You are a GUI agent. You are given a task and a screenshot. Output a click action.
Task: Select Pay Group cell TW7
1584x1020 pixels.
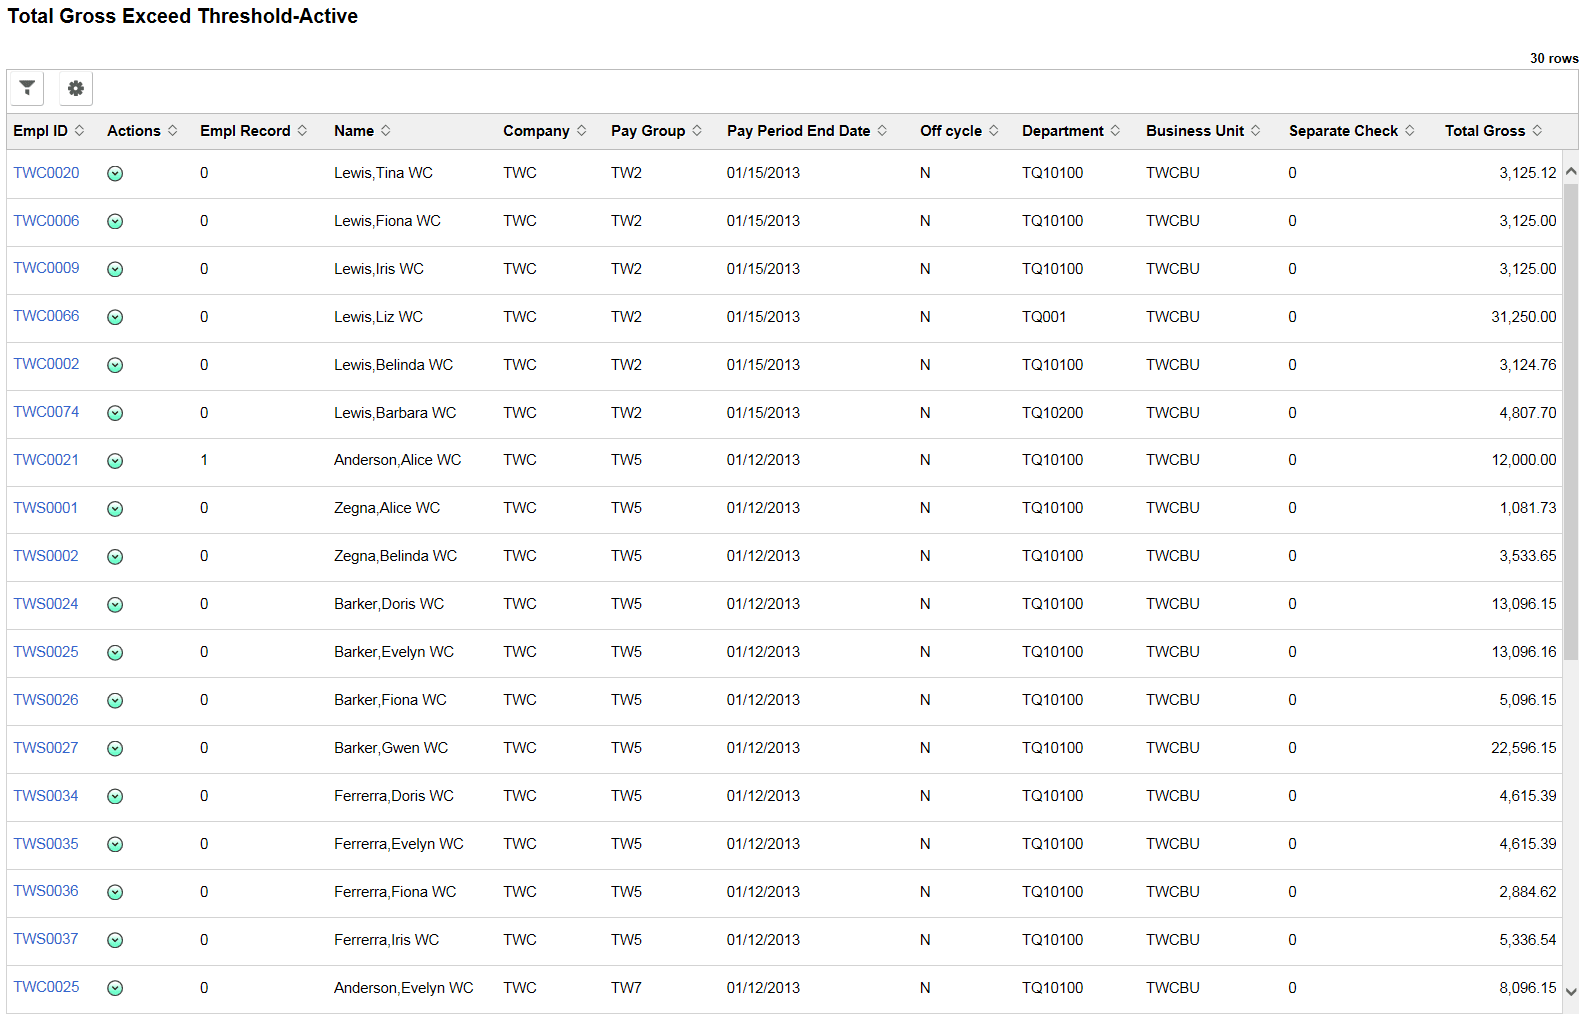point(626,988)
